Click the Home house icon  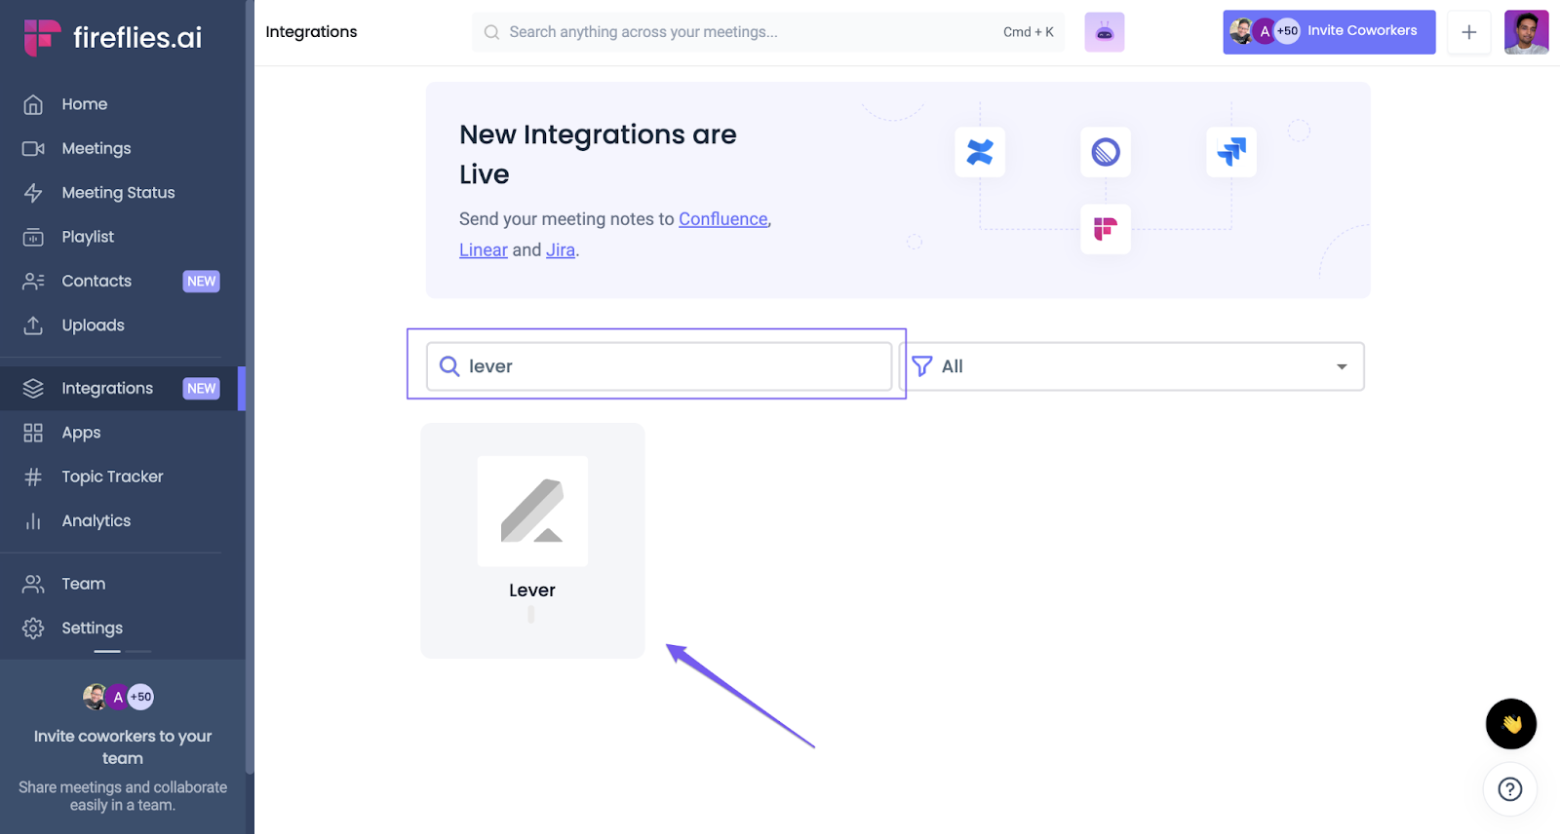tap(33, 104)
